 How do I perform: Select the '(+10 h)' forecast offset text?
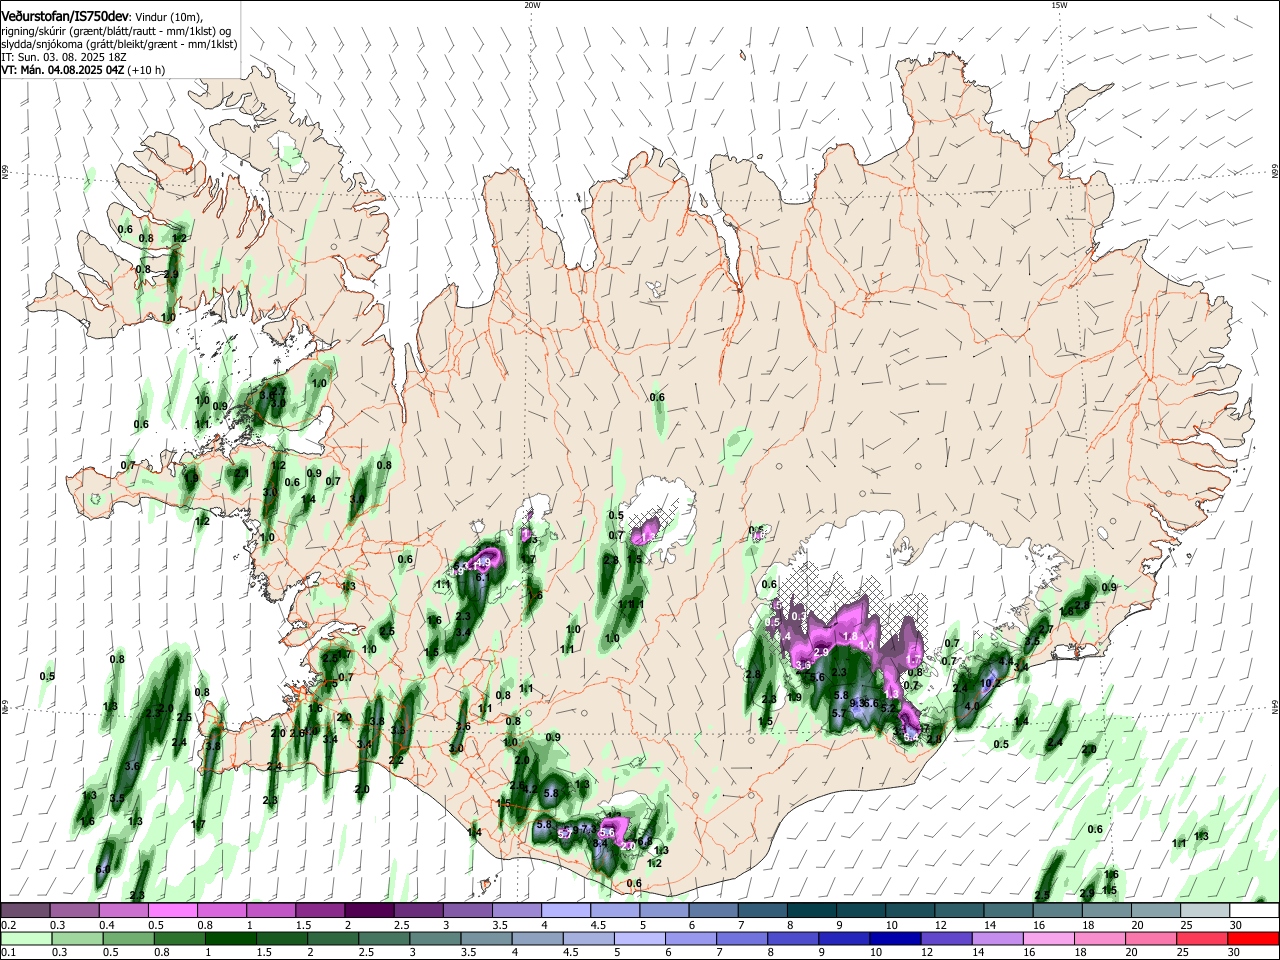tap(147, 70)
